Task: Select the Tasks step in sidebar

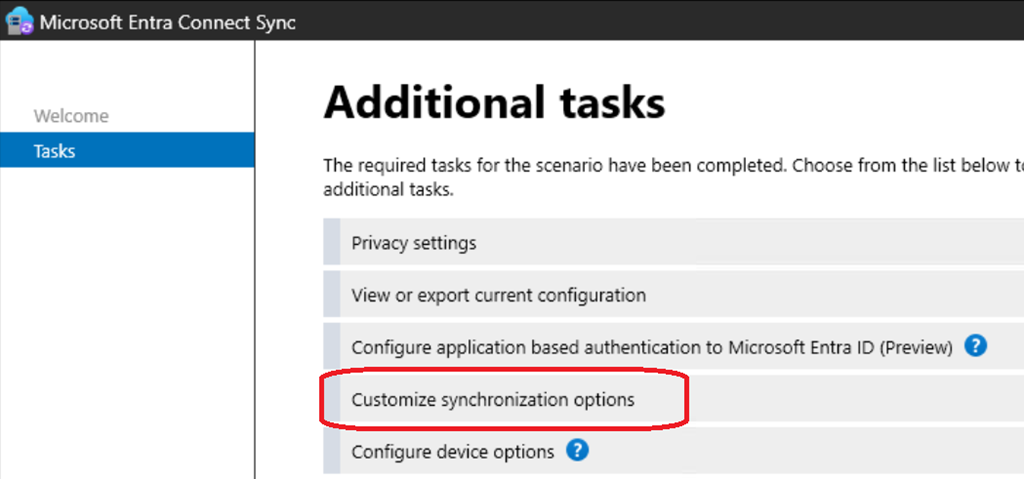Action: [55, 151]
